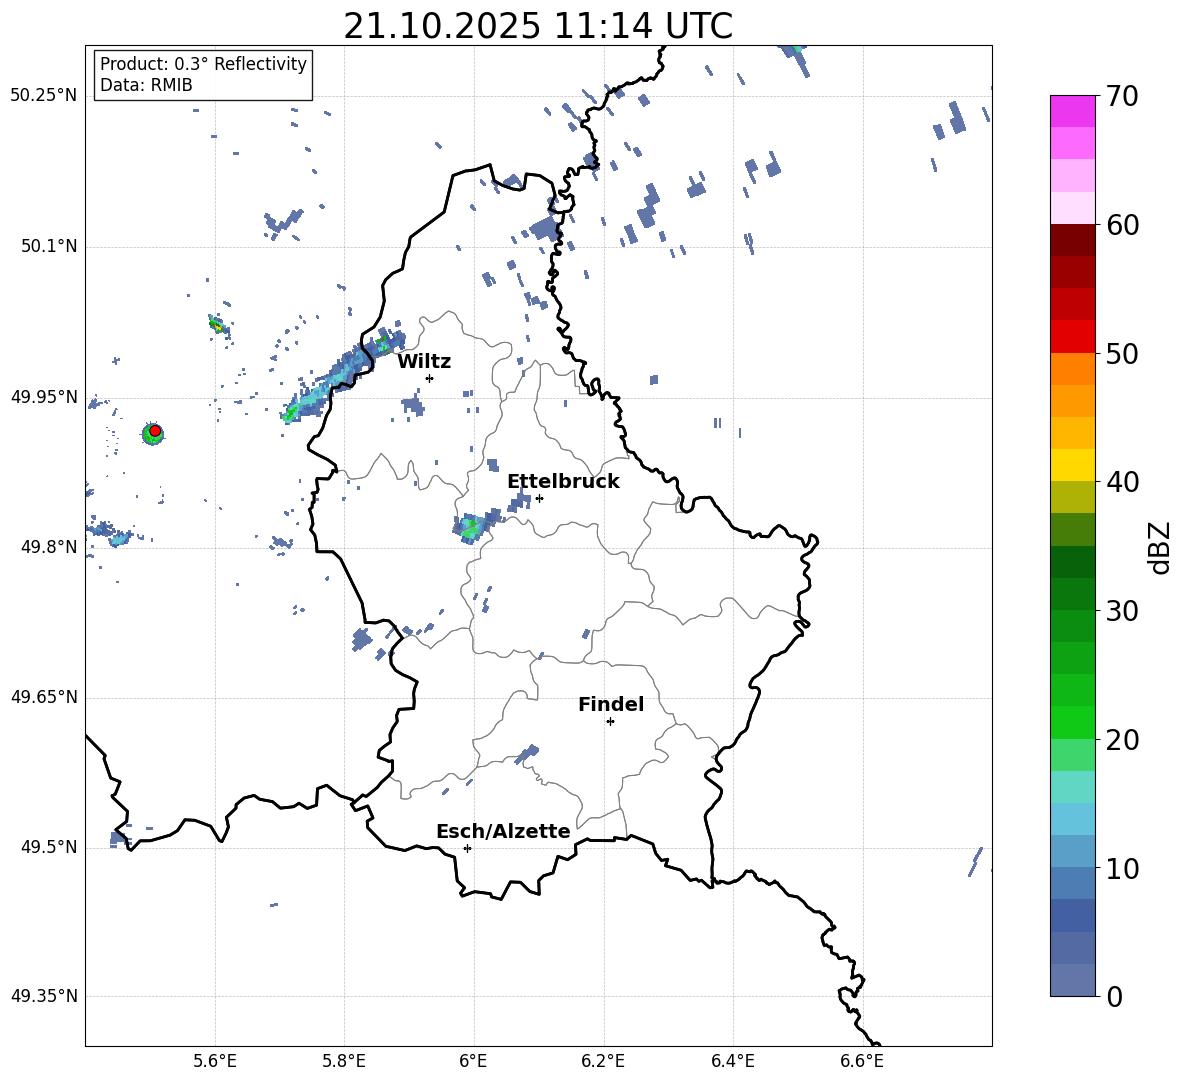Click the magenta swatch topping the colorbar
The image size is (1184, 1081).
(x=1072, y=112)
